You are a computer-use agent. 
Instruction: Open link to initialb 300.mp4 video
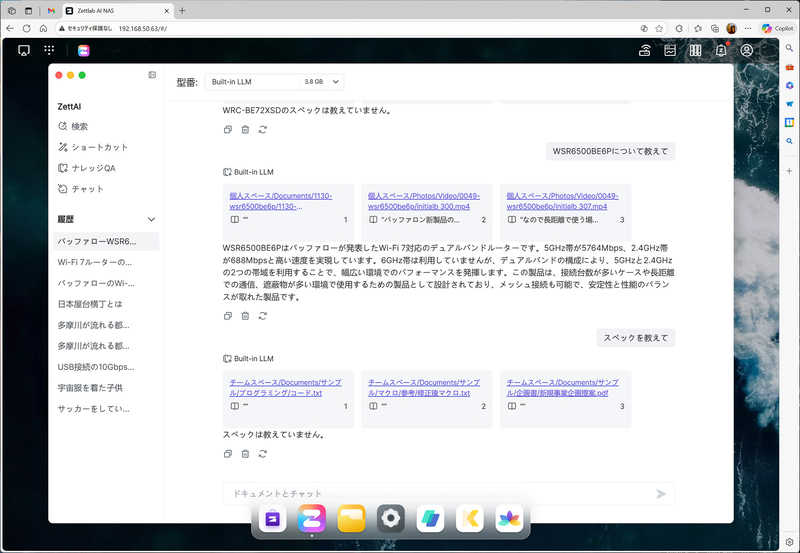tap(423, 201)
